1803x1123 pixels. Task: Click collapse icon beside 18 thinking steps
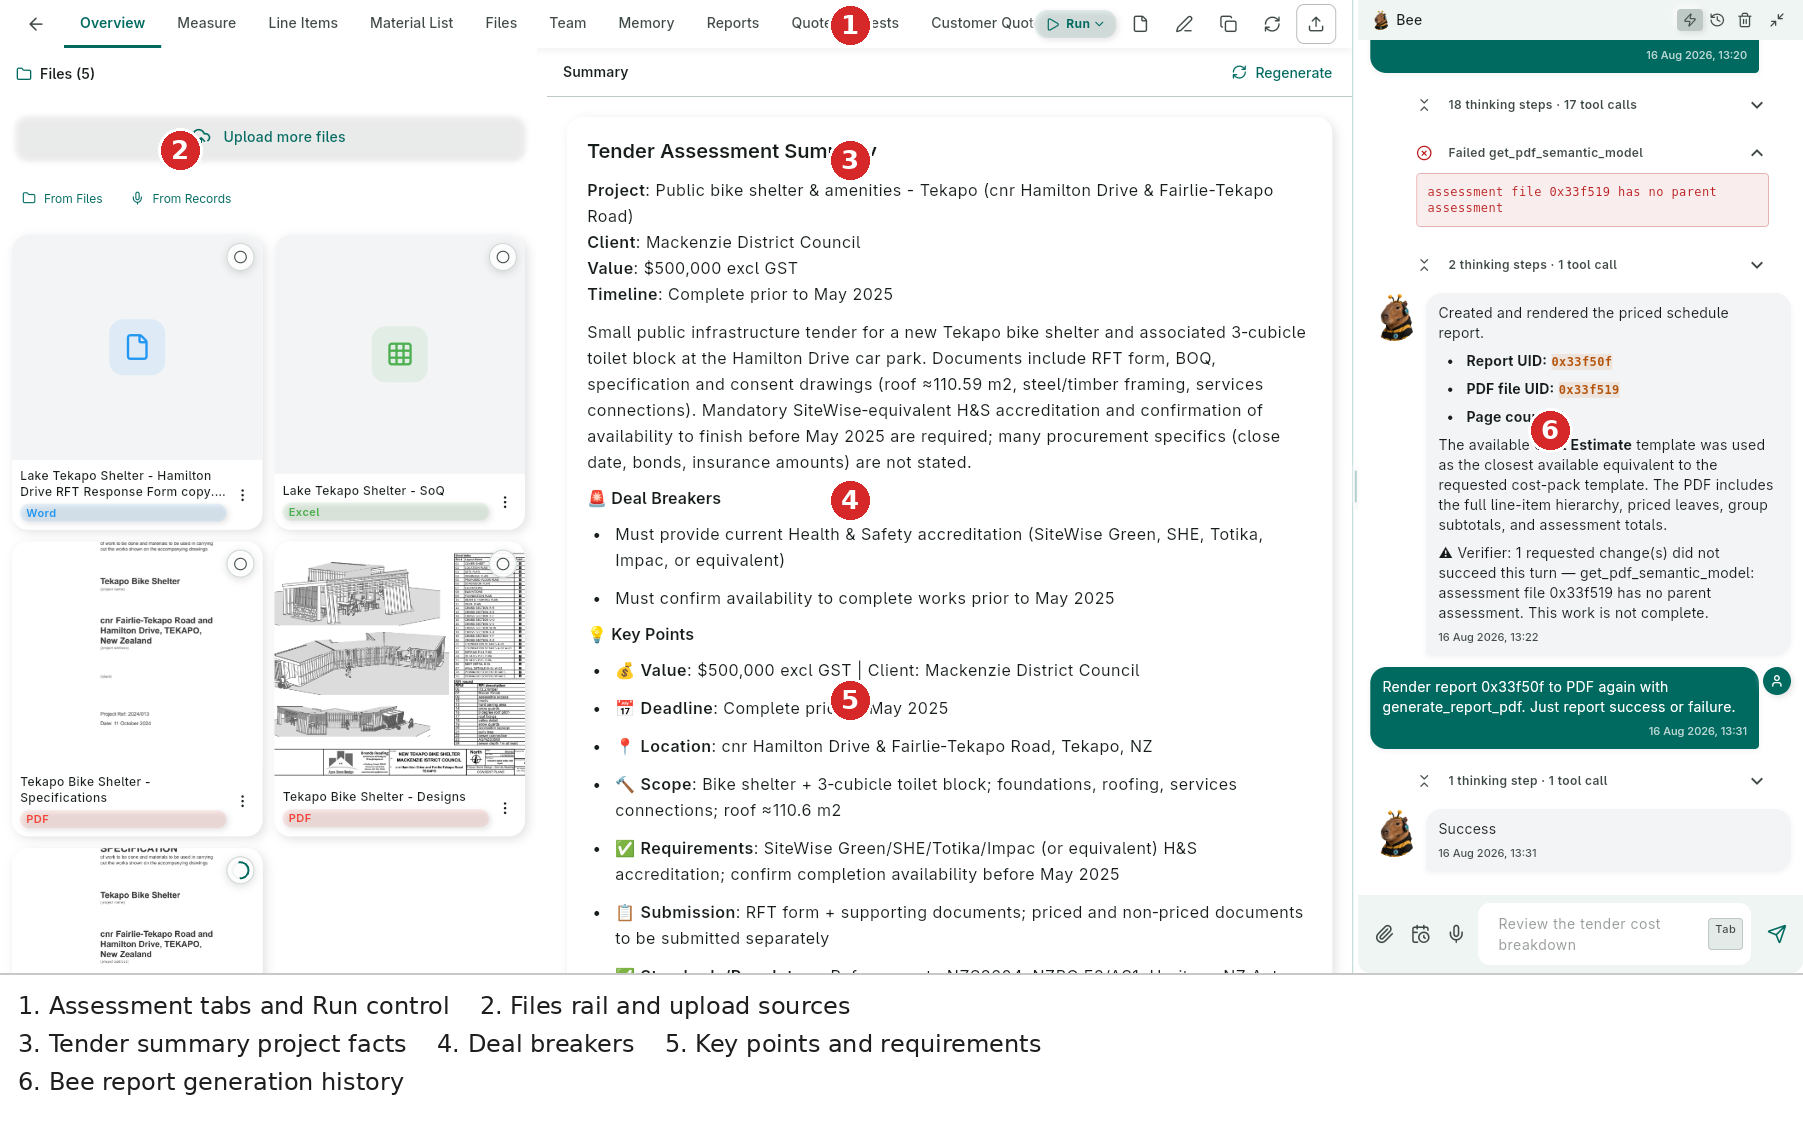1424,105
